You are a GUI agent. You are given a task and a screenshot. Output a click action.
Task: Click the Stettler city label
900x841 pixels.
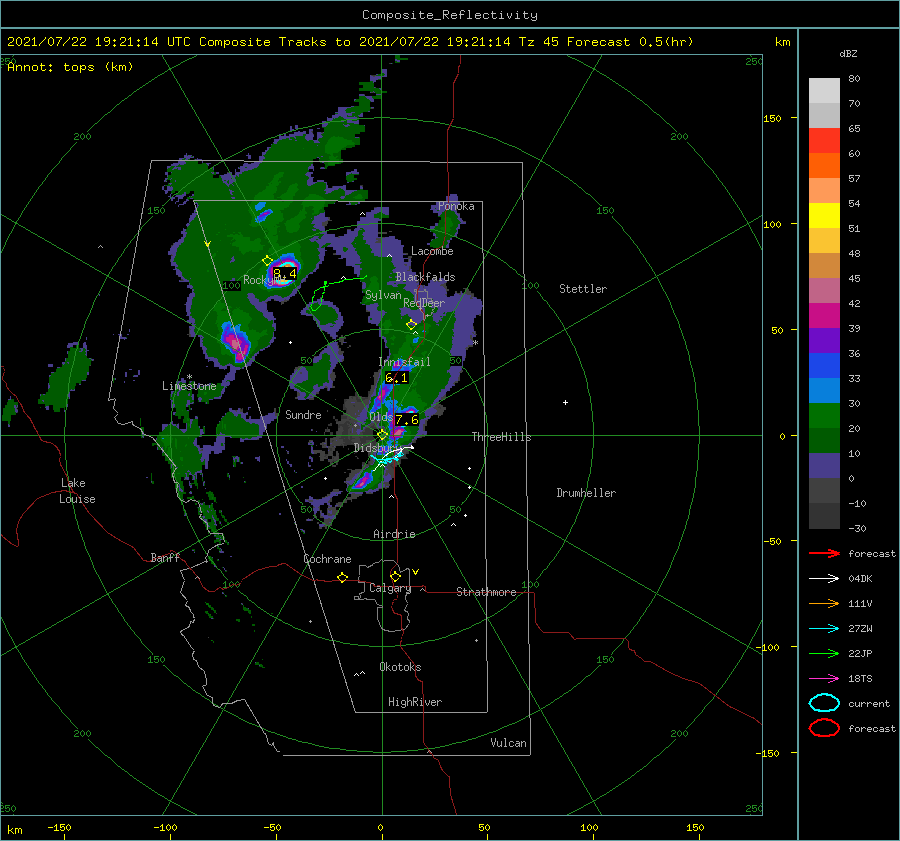coord(583,289)
